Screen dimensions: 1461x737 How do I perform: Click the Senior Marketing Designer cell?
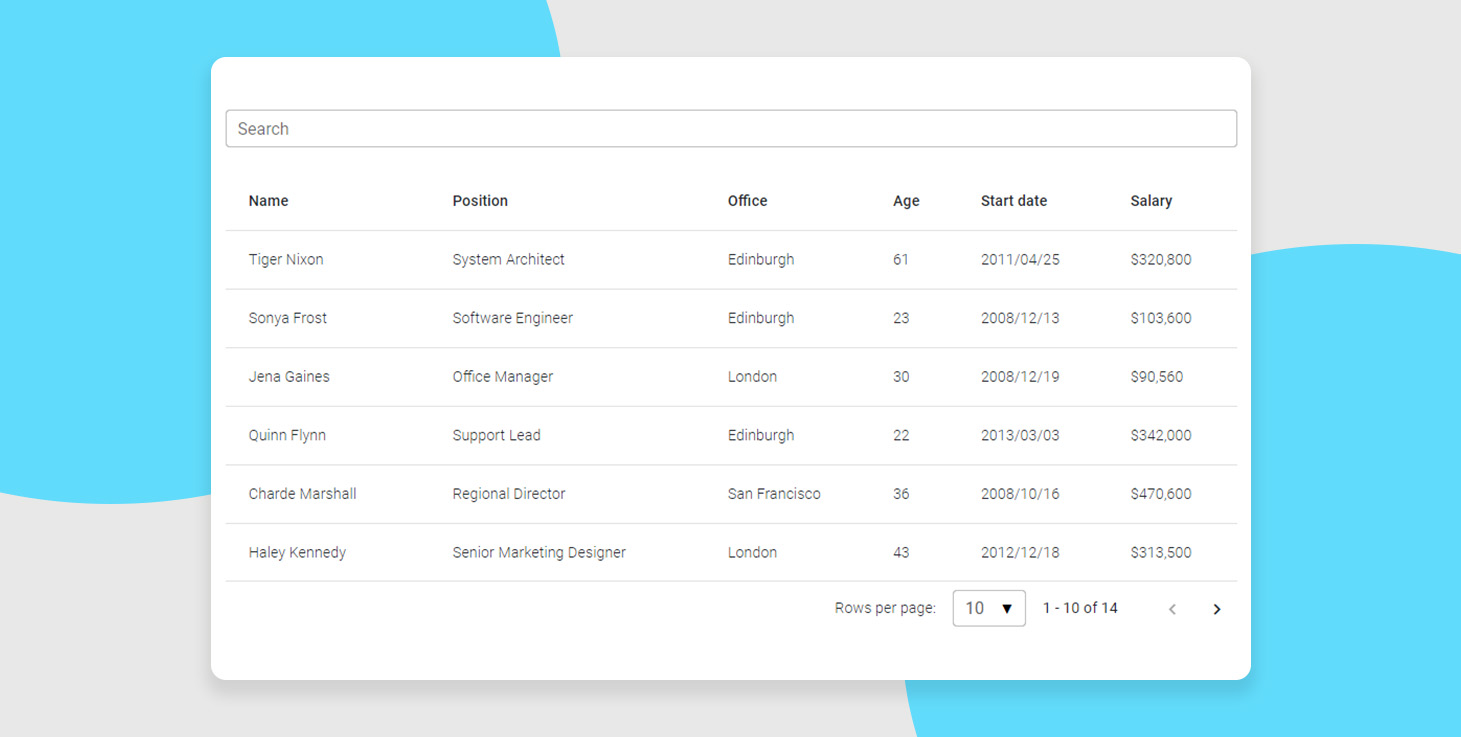pyautogui.click(x=538, y=553)
